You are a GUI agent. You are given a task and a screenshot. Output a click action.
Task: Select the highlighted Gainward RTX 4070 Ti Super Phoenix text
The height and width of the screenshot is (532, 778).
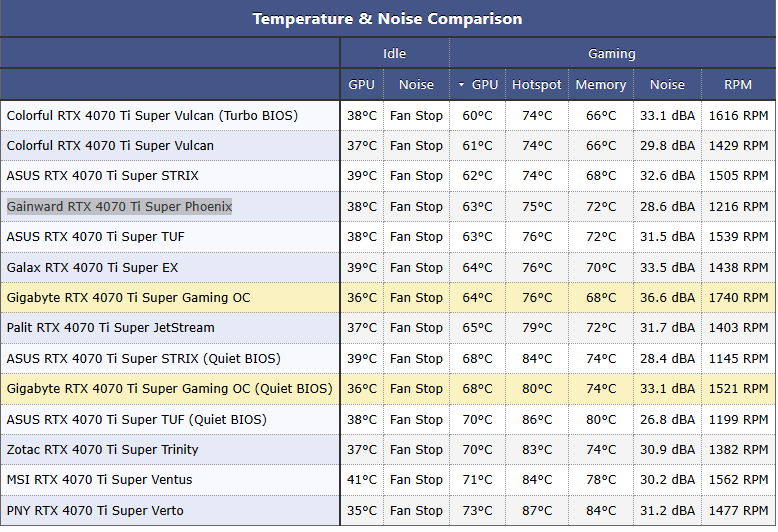[x=119, y=207]
